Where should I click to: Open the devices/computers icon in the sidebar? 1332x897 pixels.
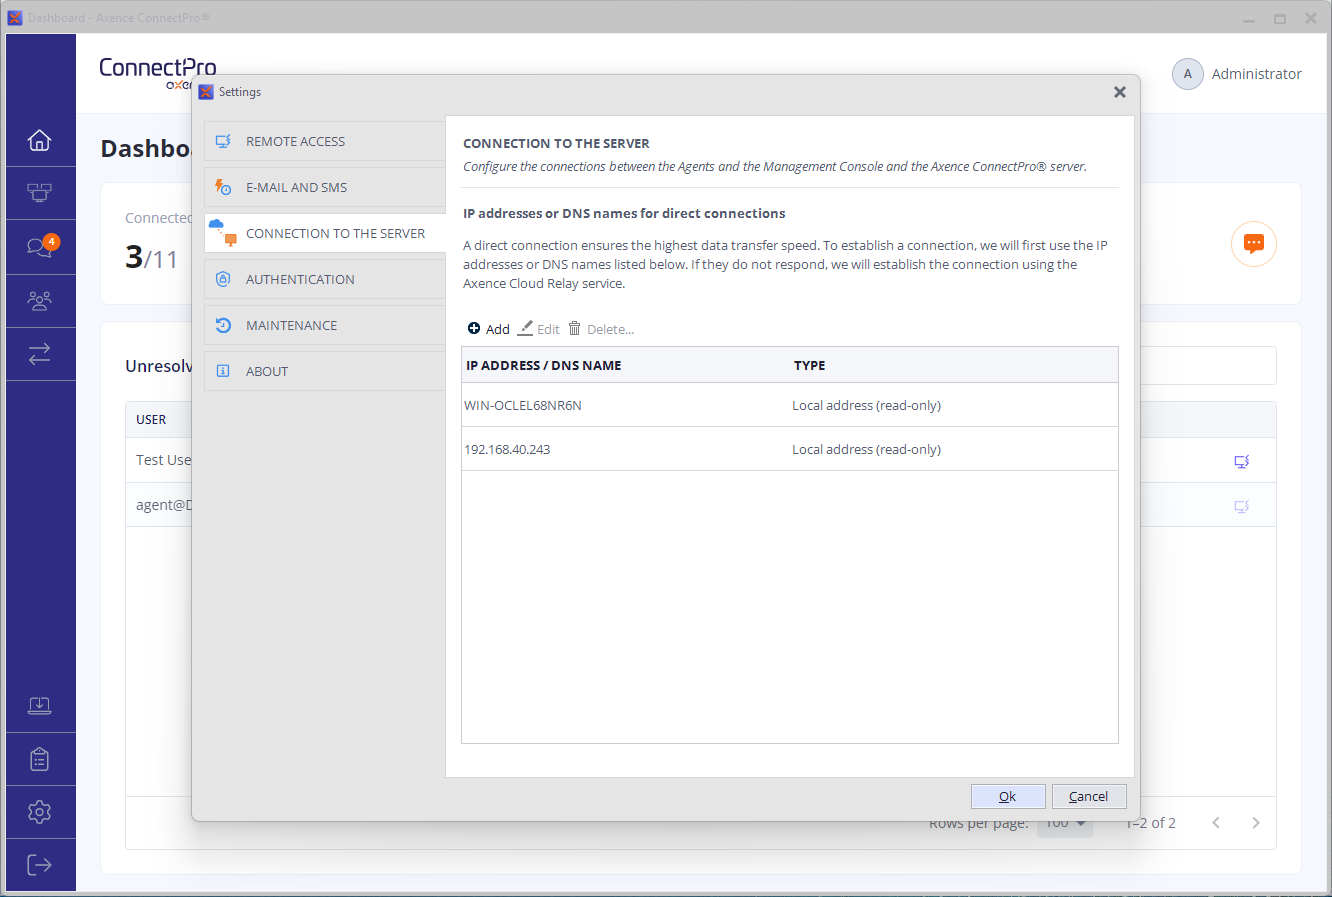(x=40, y=193)
